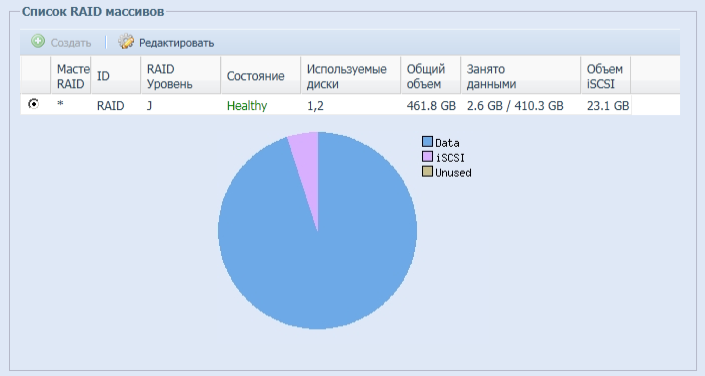
Task: Click the Master RAID asterisk cell
Action: 60,105
